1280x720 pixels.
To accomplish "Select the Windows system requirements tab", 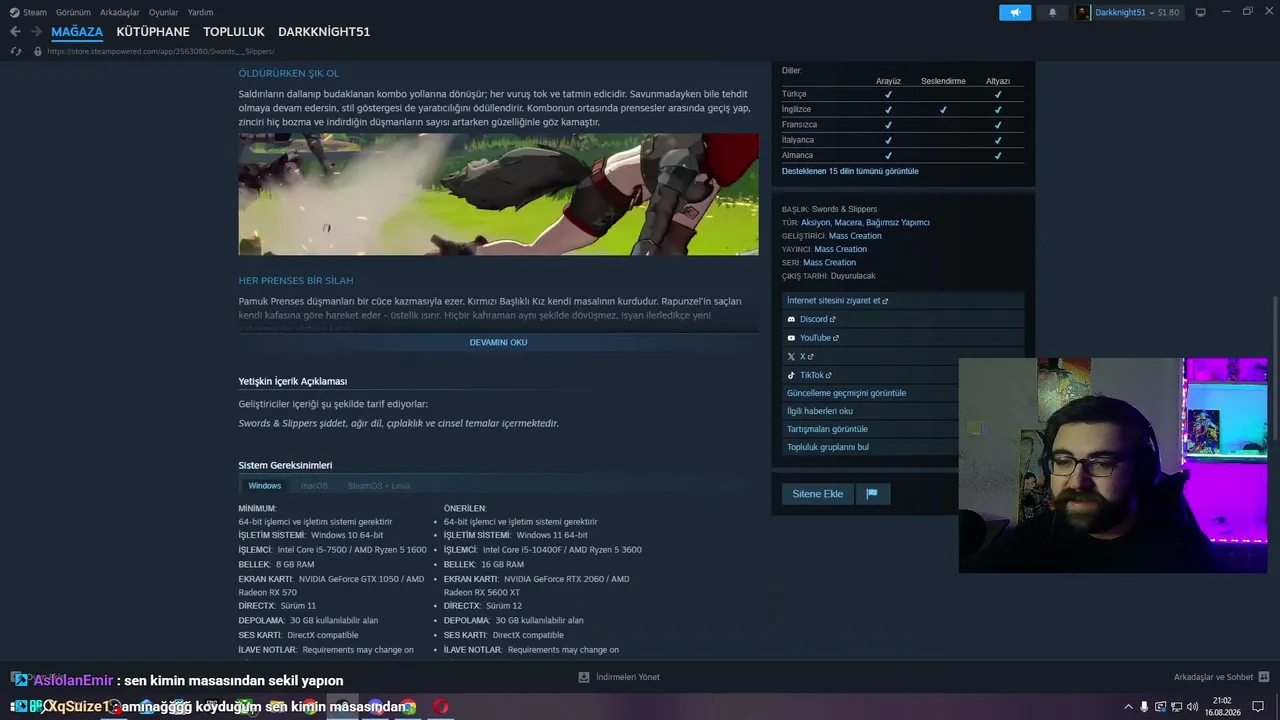I will 265,486.
